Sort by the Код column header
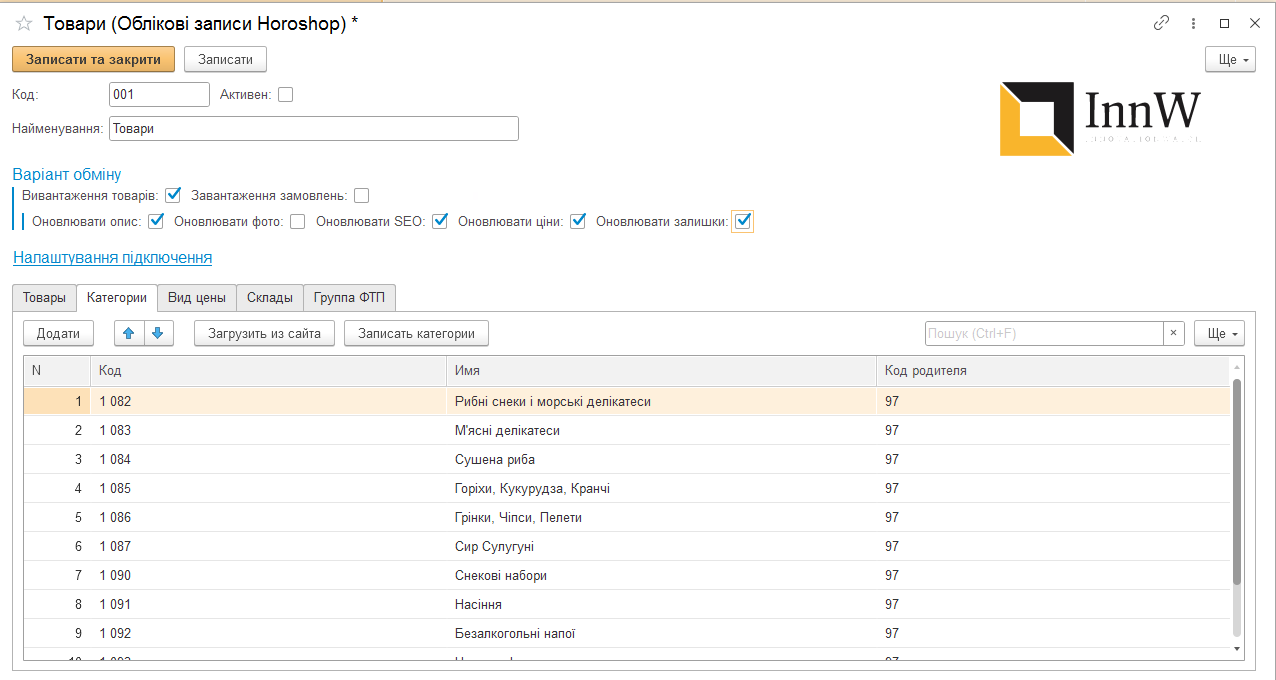This screenshot has height=680, width=1276. pos(268,371)
